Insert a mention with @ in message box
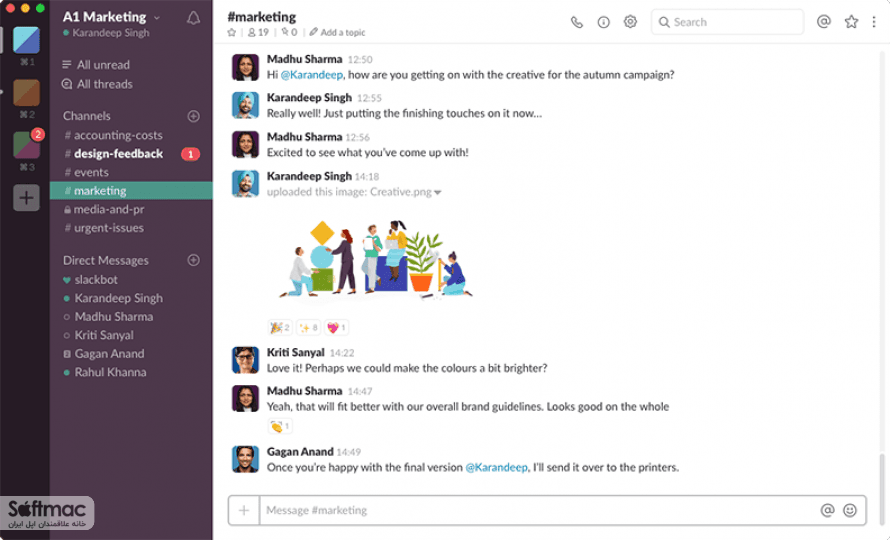This screenshot has width=890, height=540. tap(828, 510)
